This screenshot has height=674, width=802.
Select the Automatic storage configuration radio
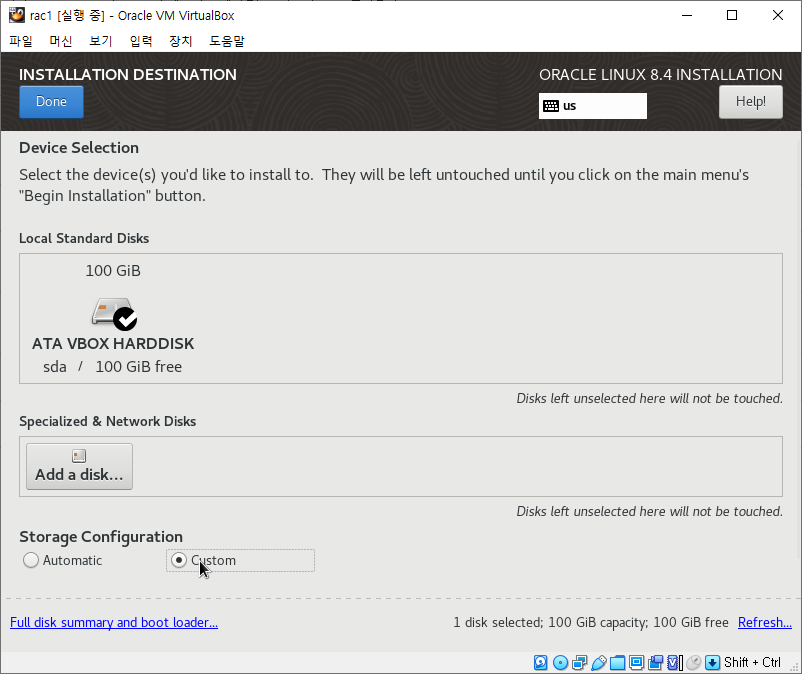31,560
